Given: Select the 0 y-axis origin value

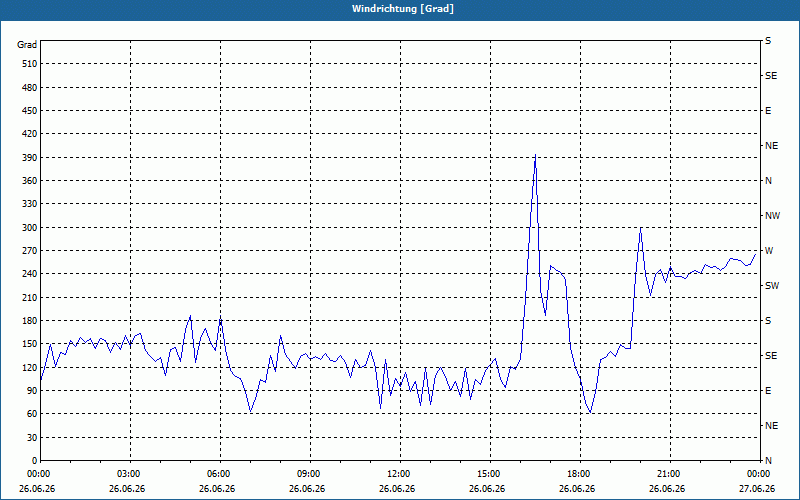Looking at the screenshot, I should (x=34, y=461).
